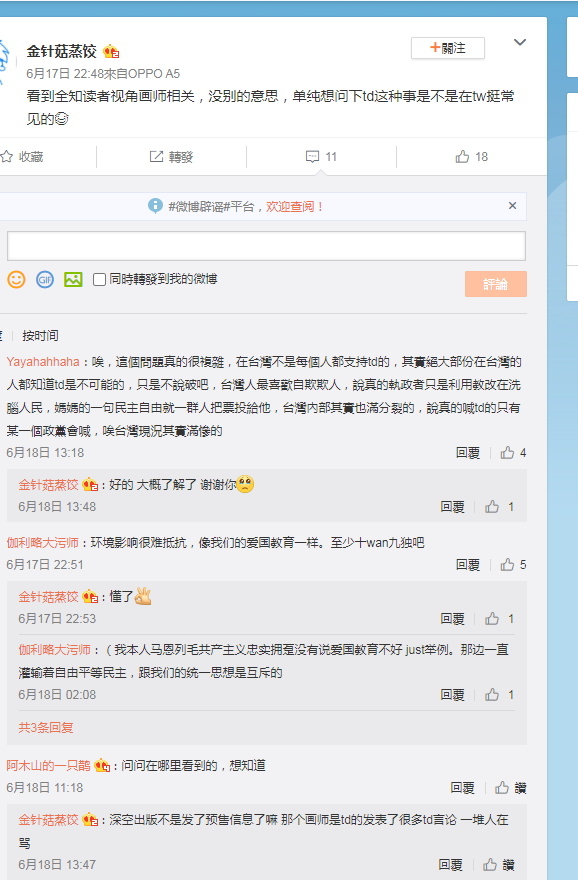Sort comments via 按时间 tab
Viewport: 578px width, 880px height.
(40, 336)
